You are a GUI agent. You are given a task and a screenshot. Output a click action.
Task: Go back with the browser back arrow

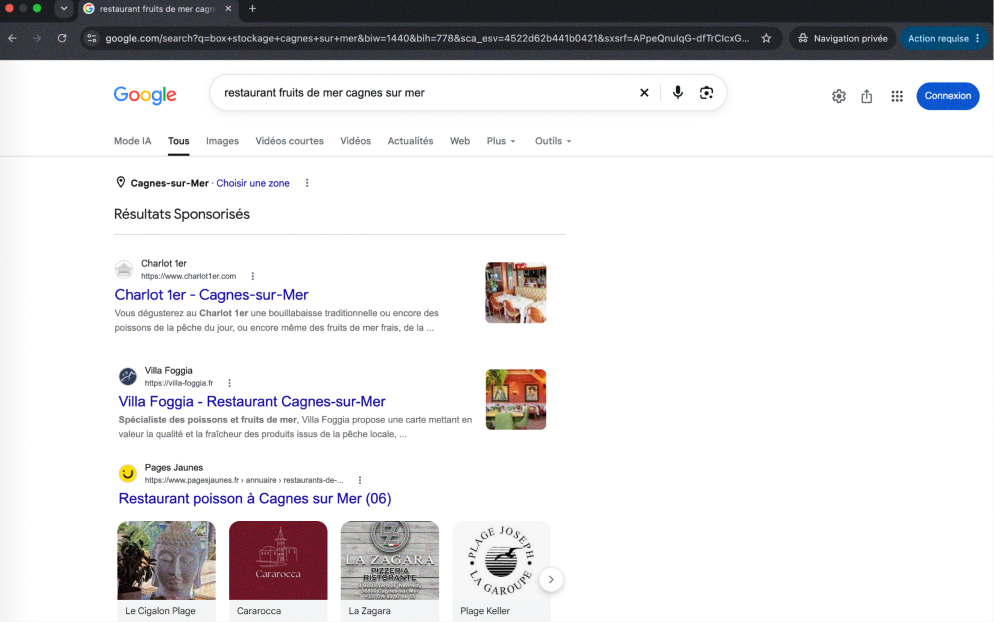pos(13,38)
